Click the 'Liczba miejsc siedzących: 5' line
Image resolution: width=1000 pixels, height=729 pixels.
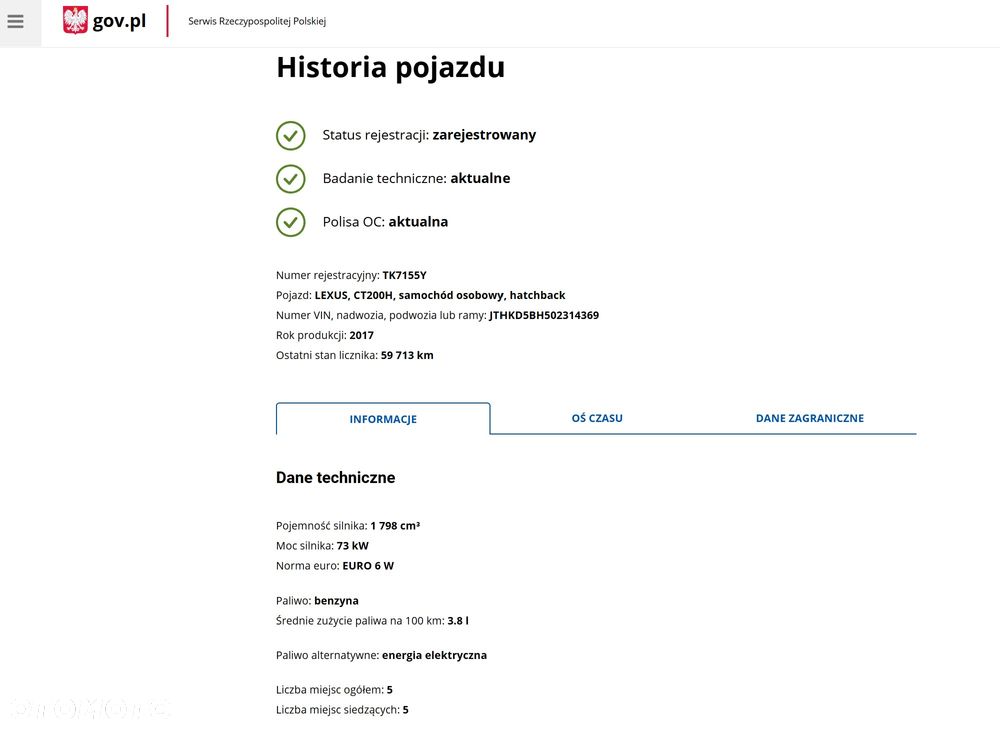click(x=342, y=709)
